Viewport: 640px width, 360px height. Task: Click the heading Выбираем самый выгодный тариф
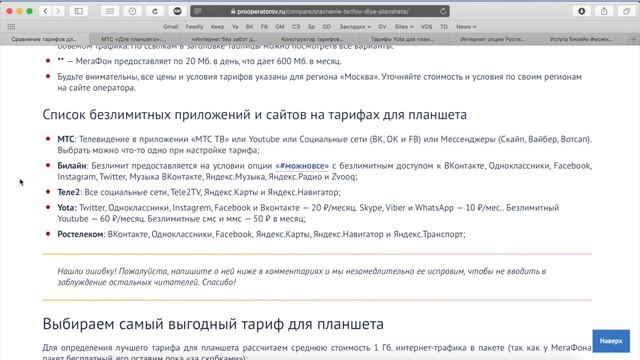coord(213,324)
